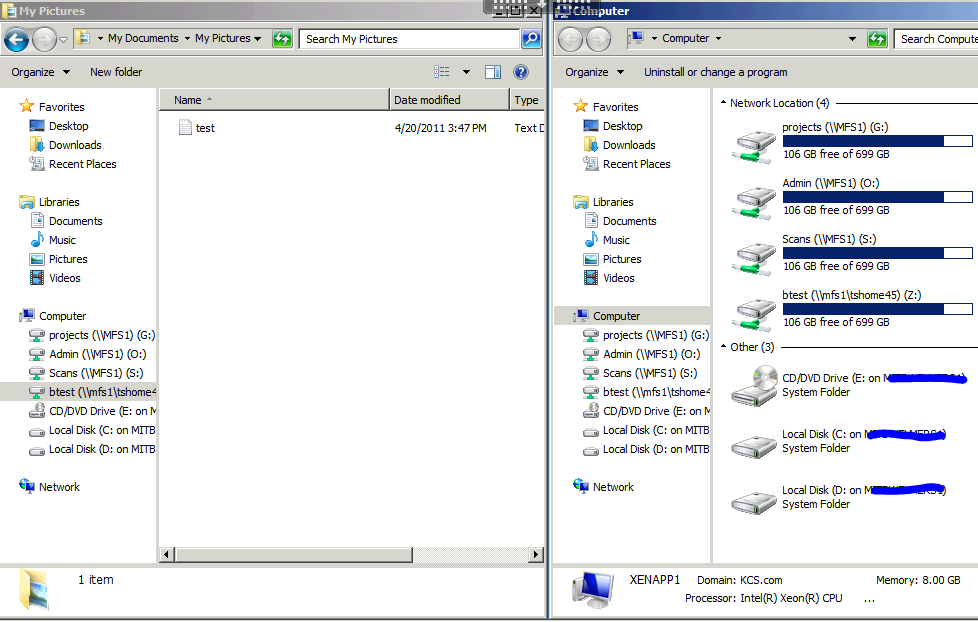978x622 pixels.
Task: Click the Back navigation arrow in My Pictures window
Action: pos(18,39)
